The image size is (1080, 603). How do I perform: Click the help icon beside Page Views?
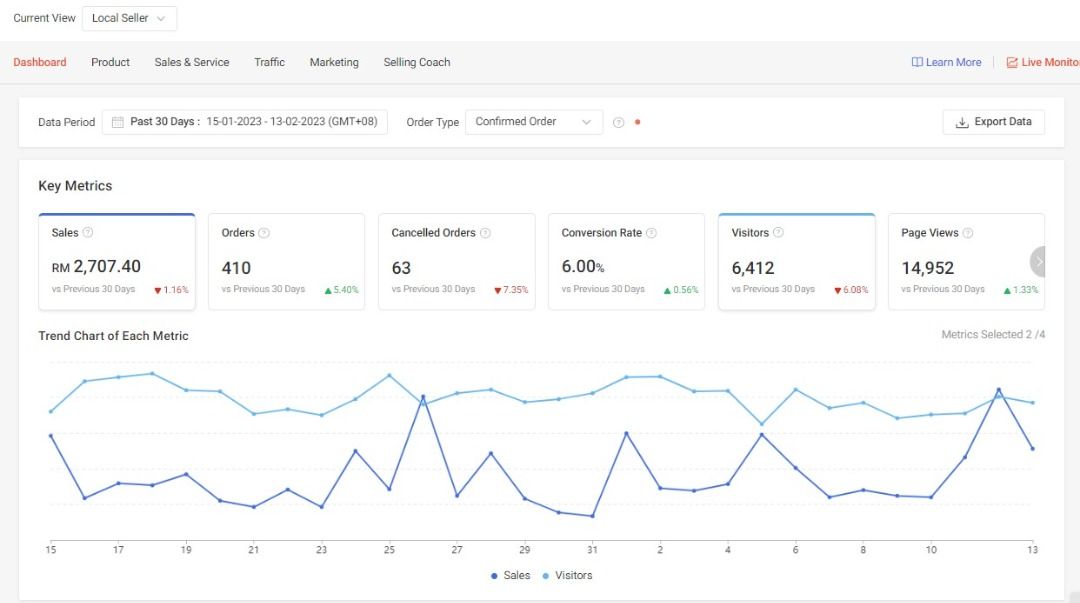[x=968, y=233]
